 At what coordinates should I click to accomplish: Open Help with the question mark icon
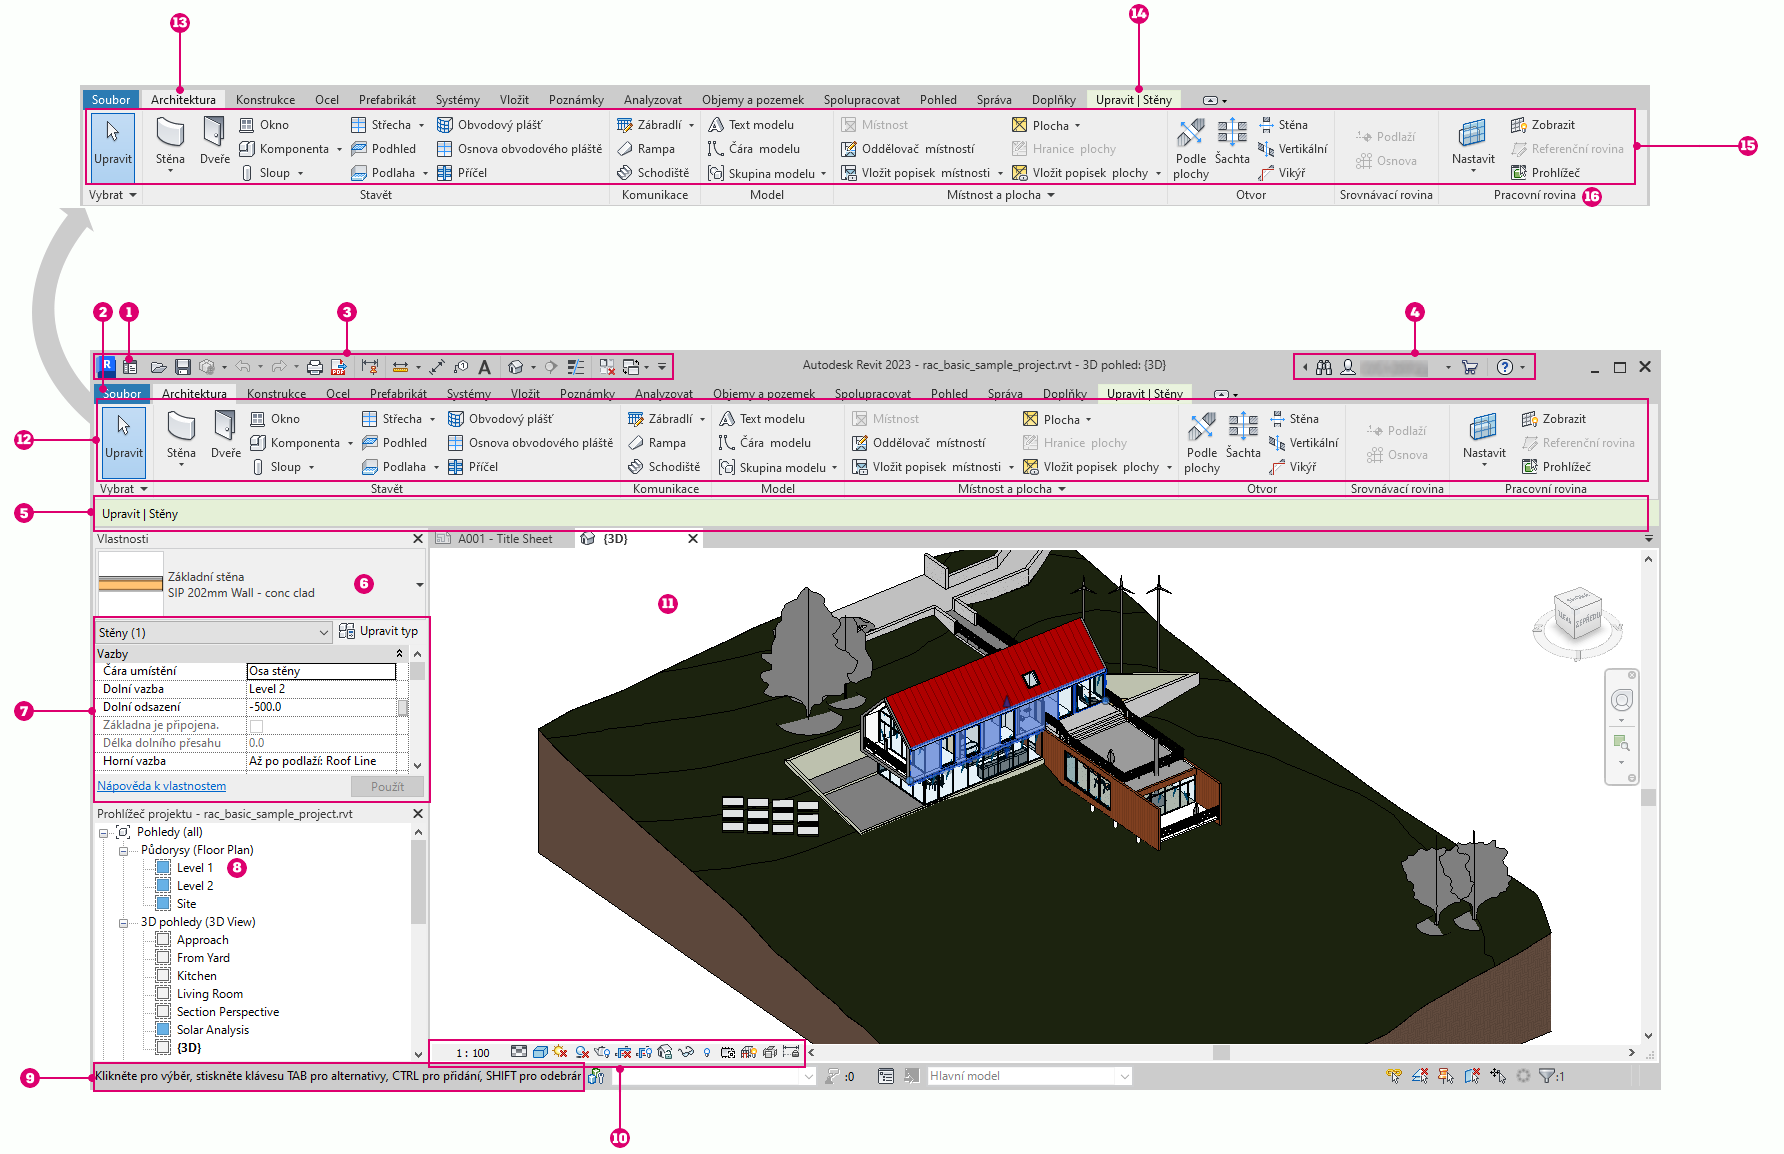pos(1505,367)
